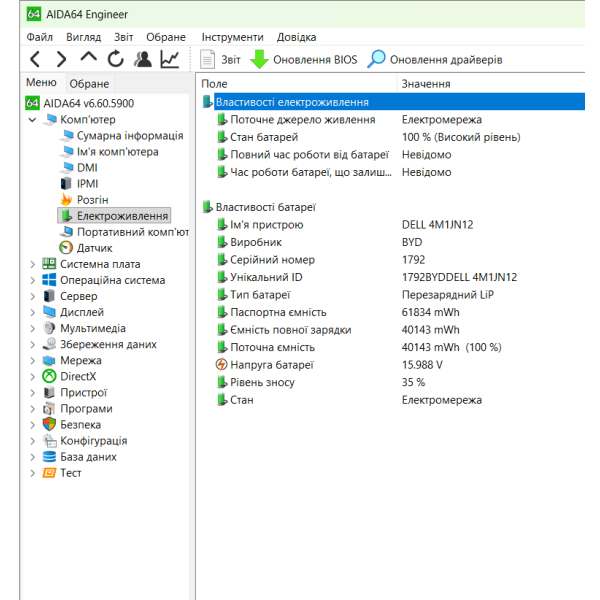Go forward with the right arrow toolbar icon
The height and width of the screenshot is (600, 600).
click(61, 59)
